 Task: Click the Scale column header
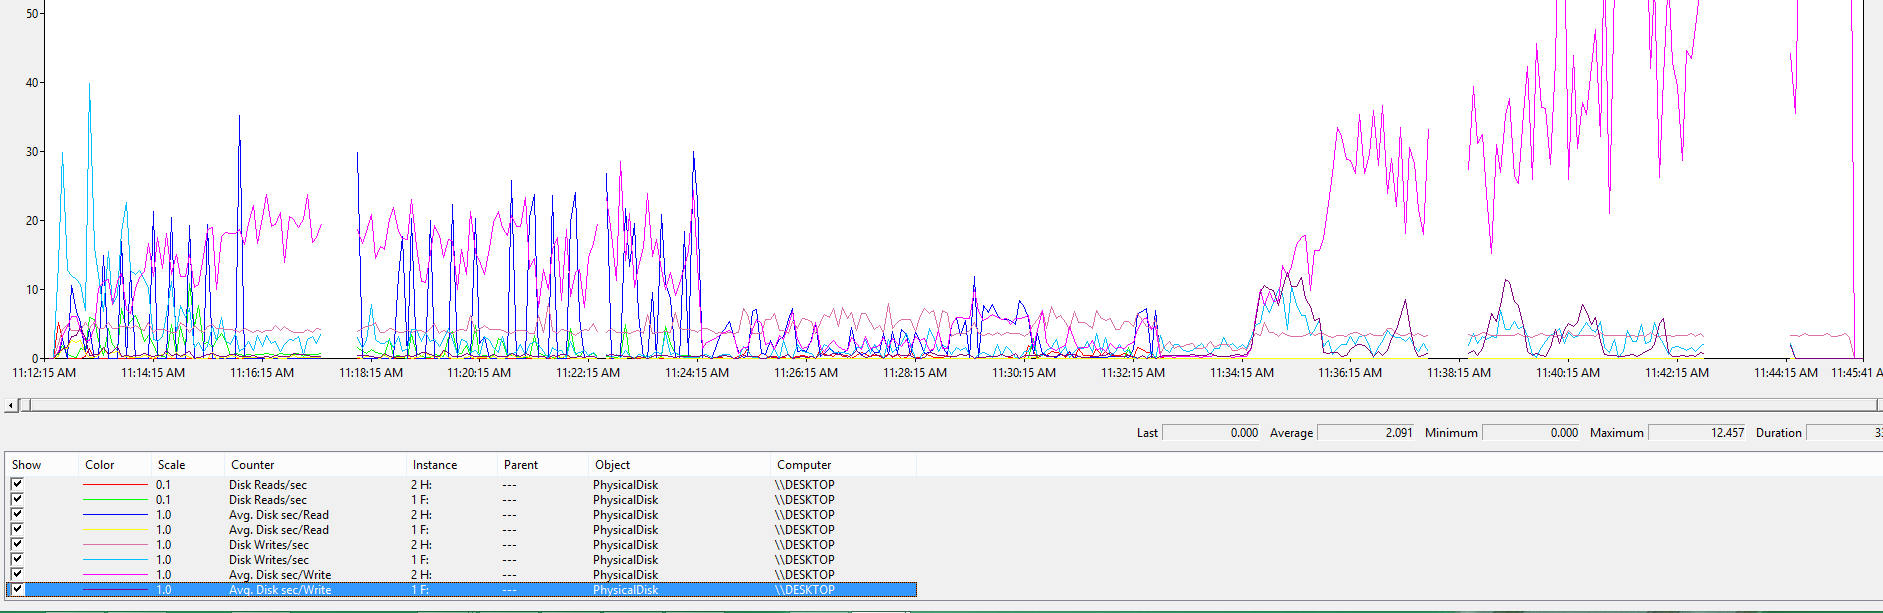[171, 465]
